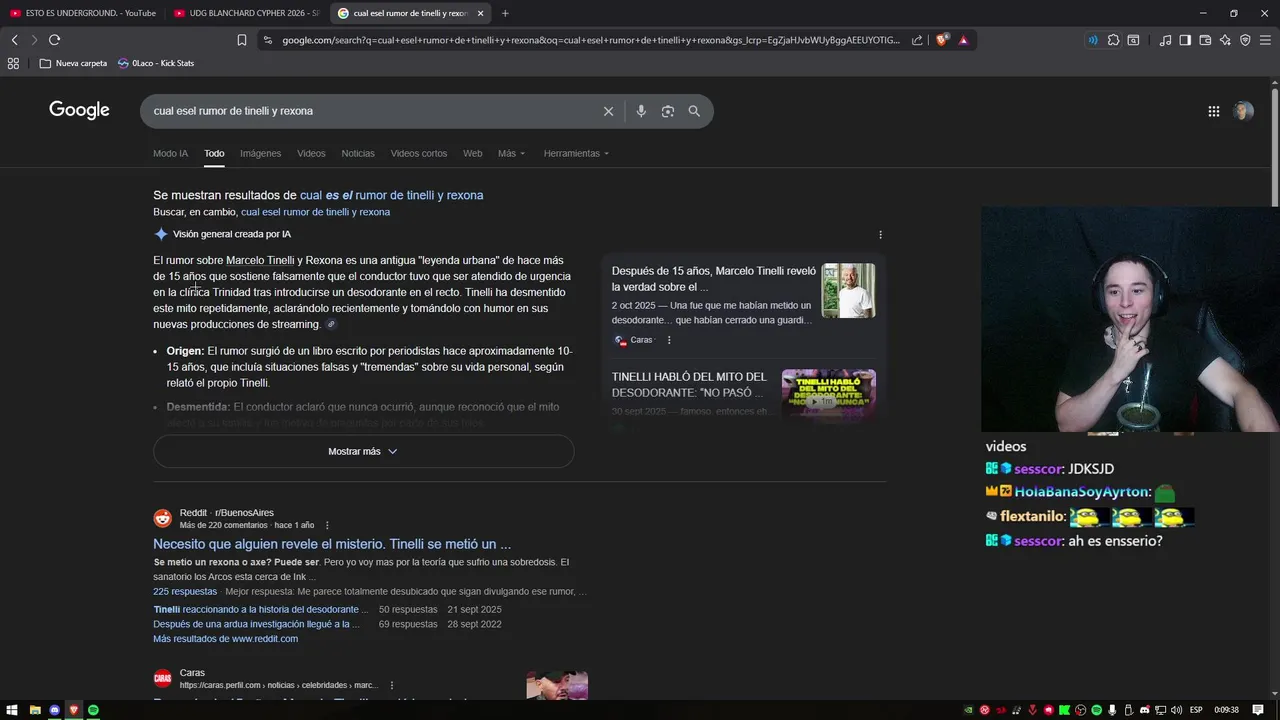Click the AI overview citation link chip
This screenshot has height=720, width=1280.
(x=331, y=324)
